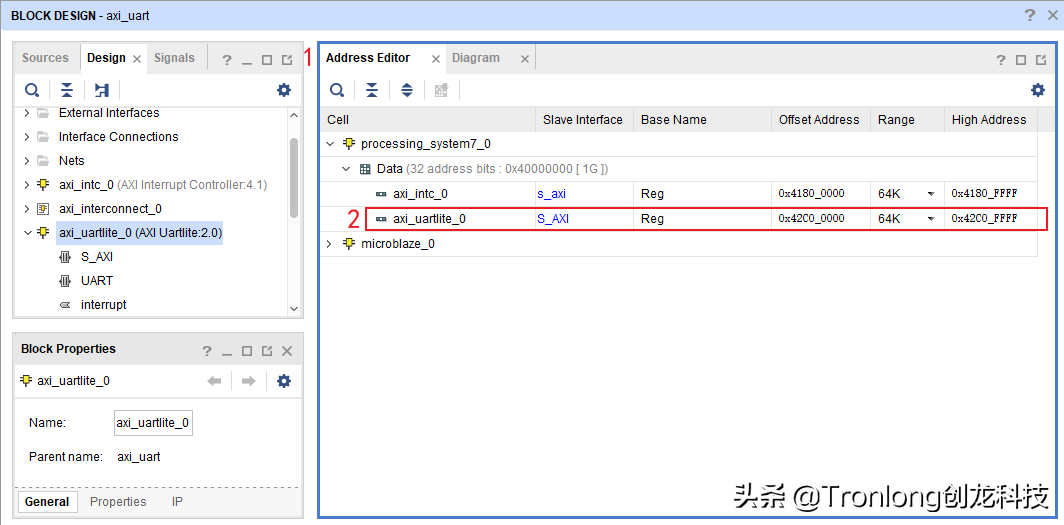
Task: Expand the Interface Connections folder
Action: pos(26,136)
